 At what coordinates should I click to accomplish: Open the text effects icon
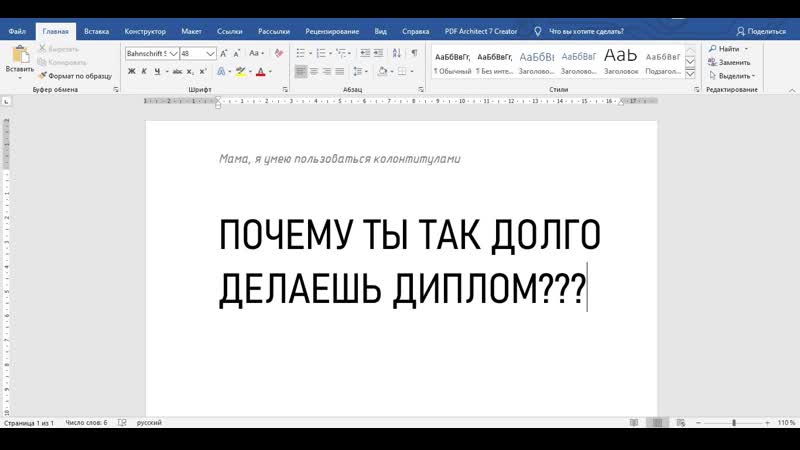221,71
